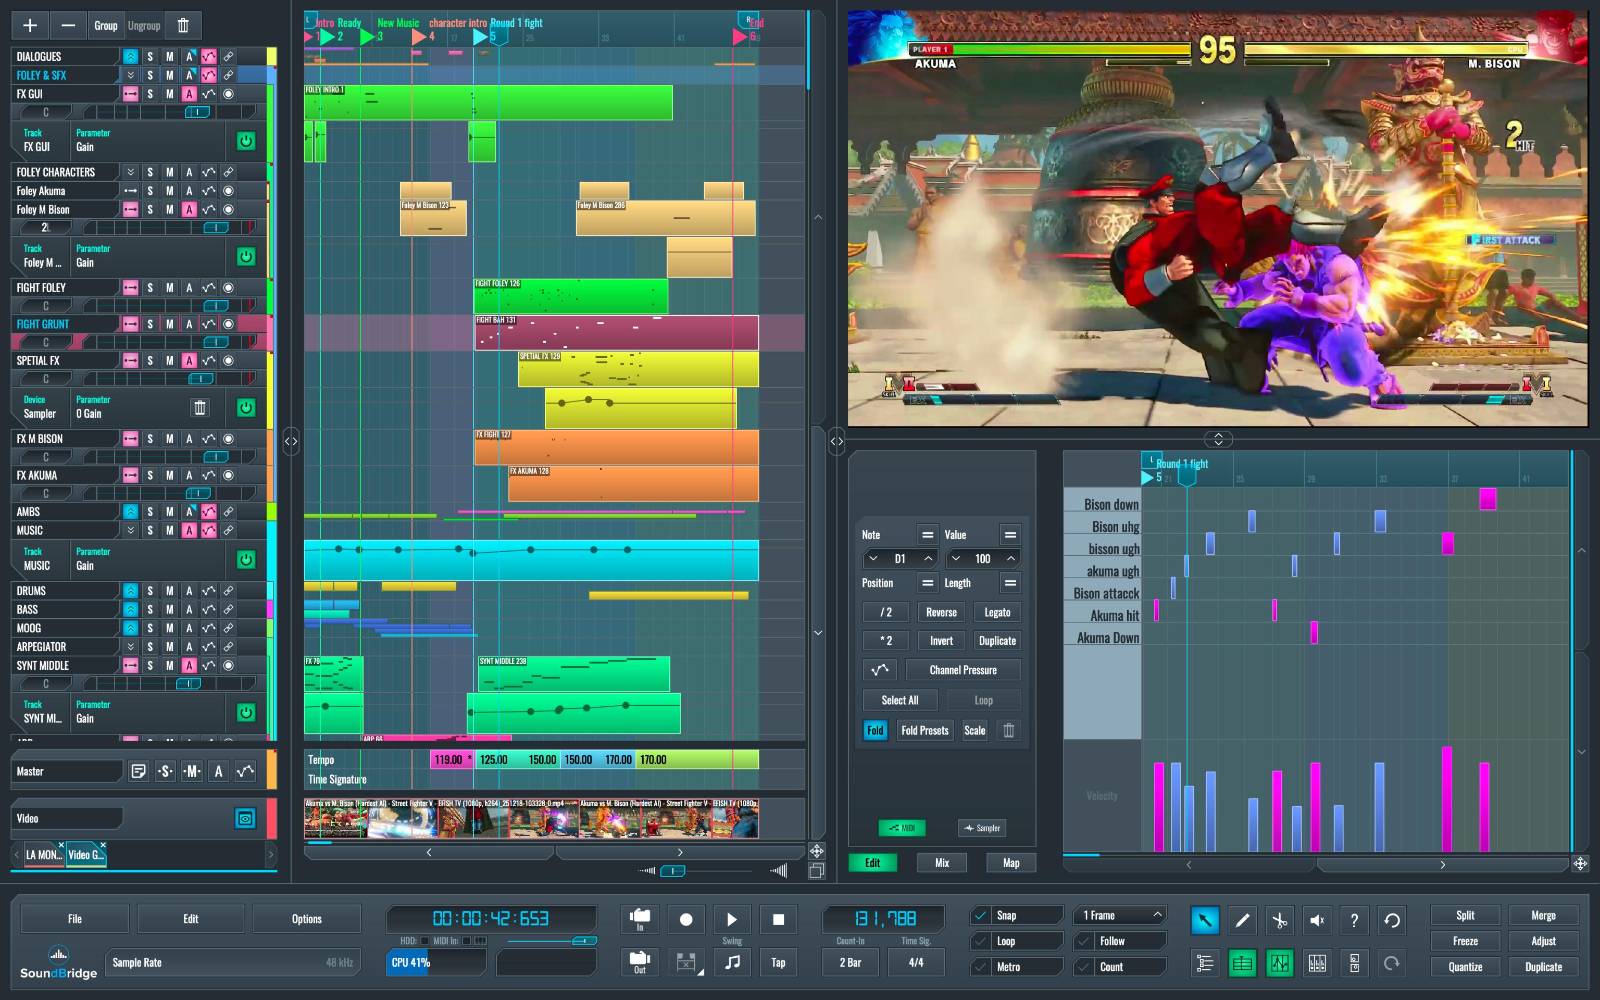Stop playback with the stop button
The image size is (1600, 1000).
(778, 919)
